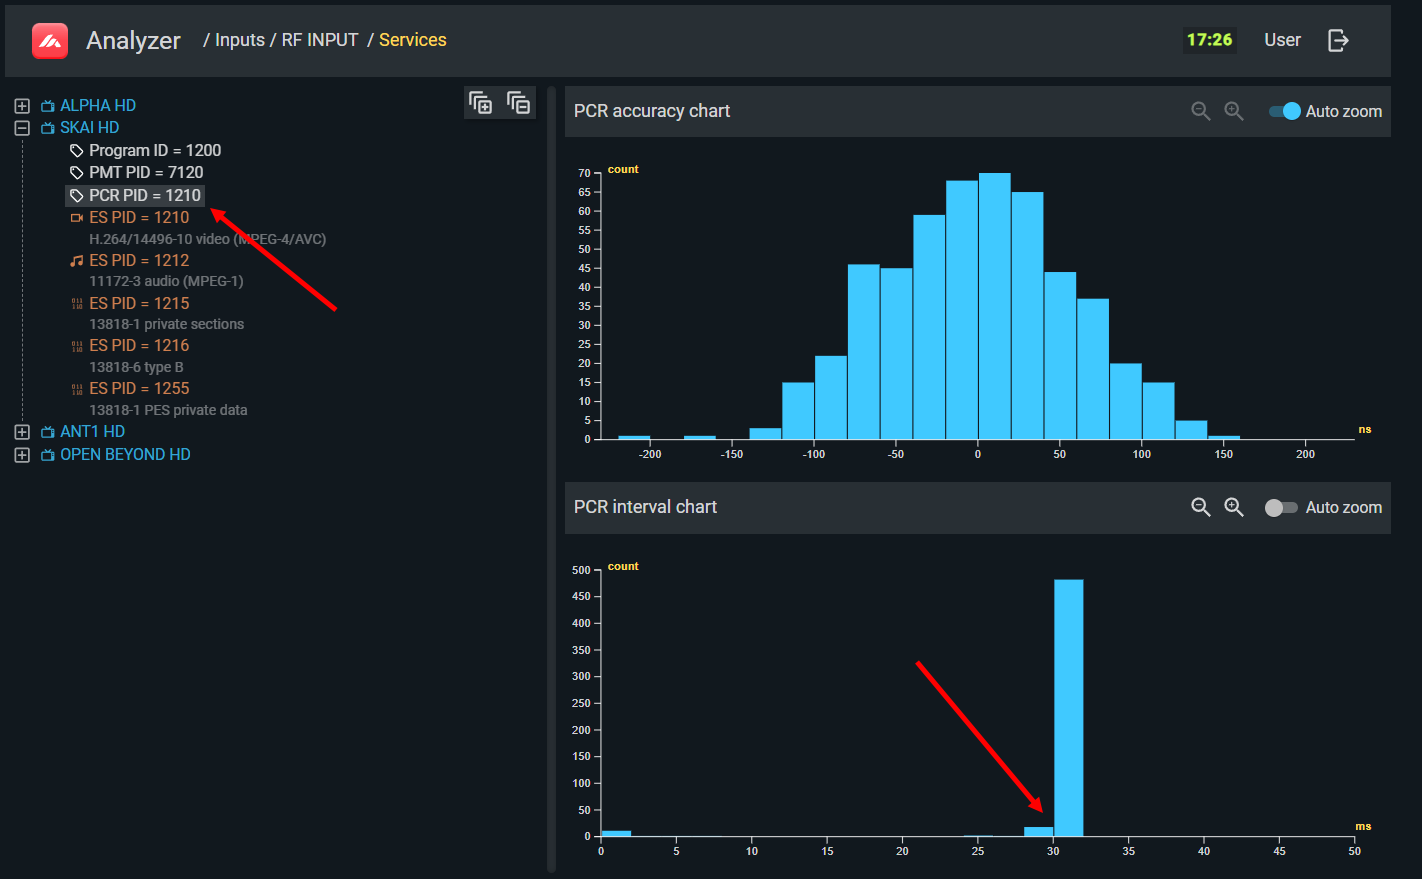Click the expand all services icon
Image resolution: width=1422 pixels, height=879 pixels.
pos(481,103)
